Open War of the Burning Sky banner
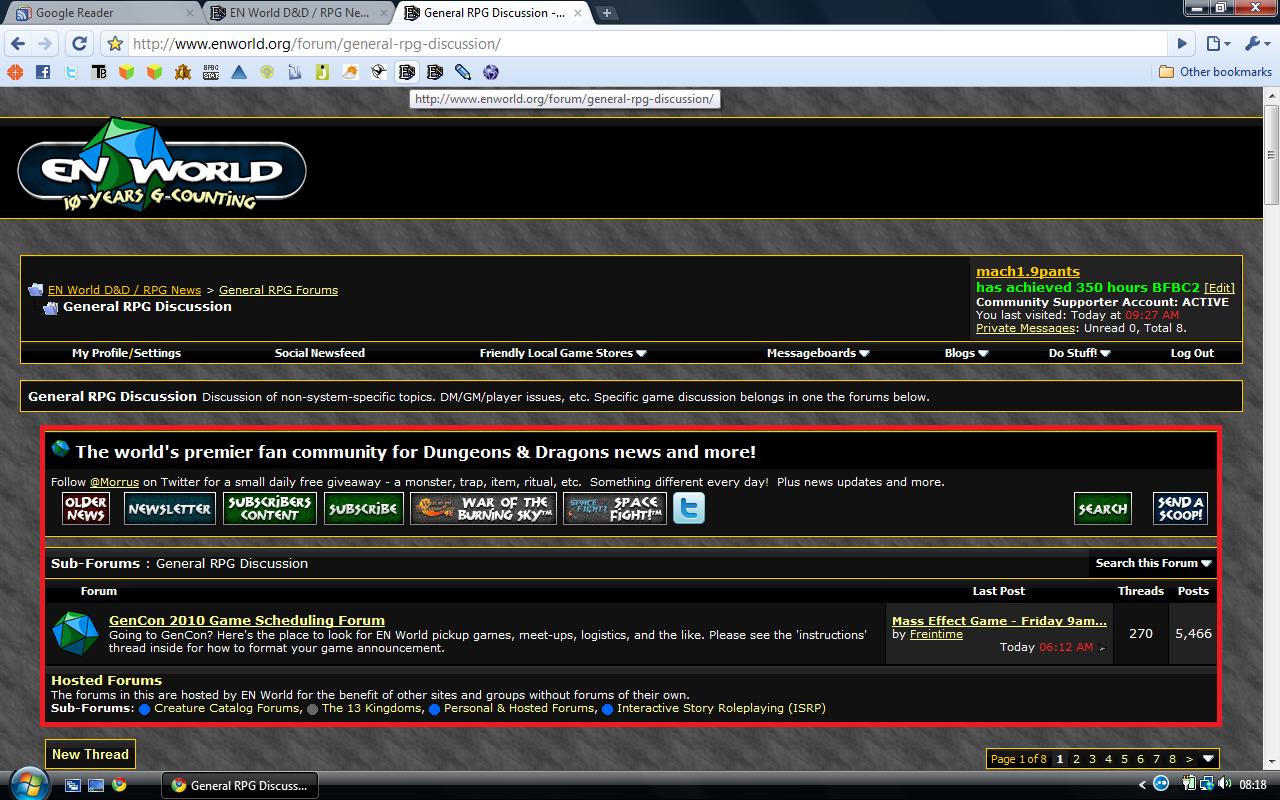The height and width of the screenshot is (800, 1280). [483, 508]
